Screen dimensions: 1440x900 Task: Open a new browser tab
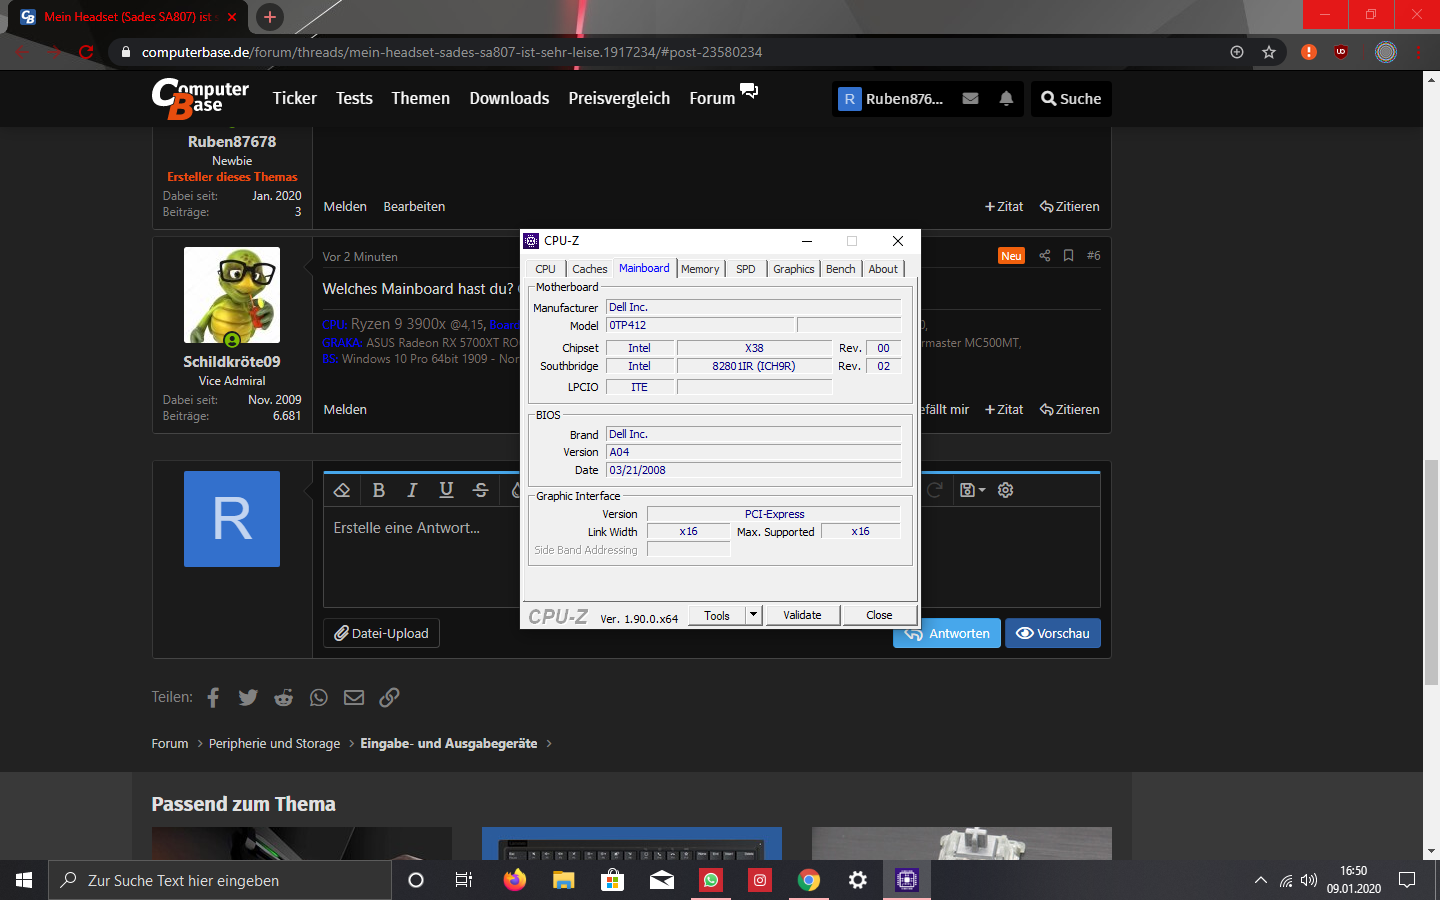click(270, 17)
